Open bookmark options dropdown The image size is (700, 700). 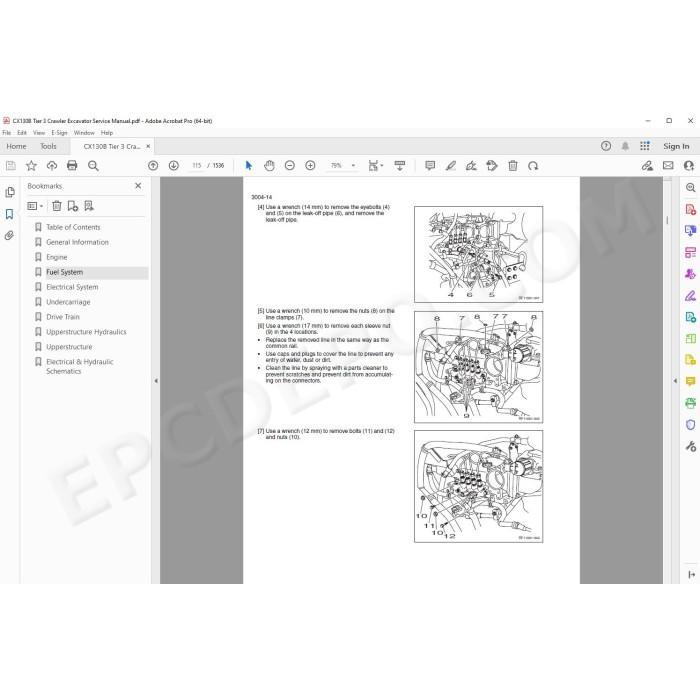35,206
